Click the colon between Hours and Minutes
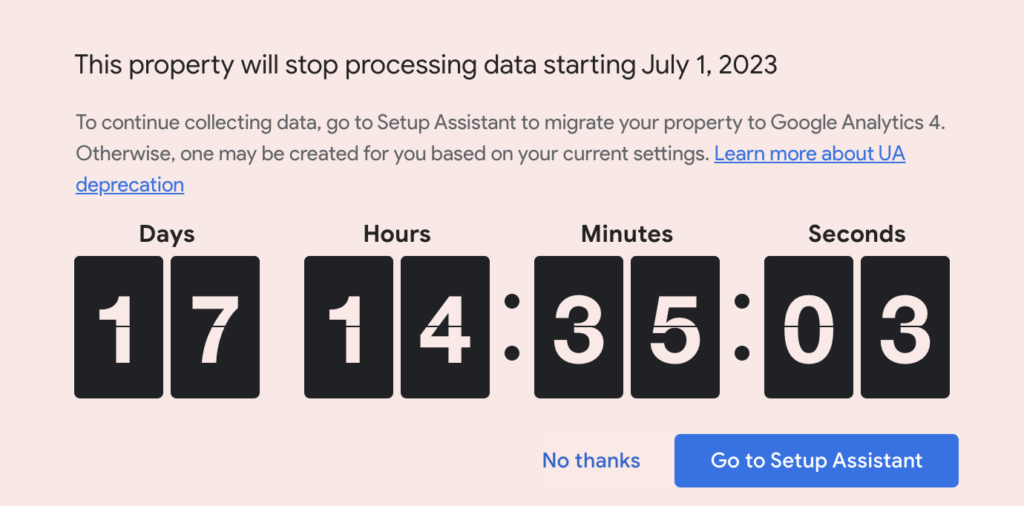 tap(512, 327)
